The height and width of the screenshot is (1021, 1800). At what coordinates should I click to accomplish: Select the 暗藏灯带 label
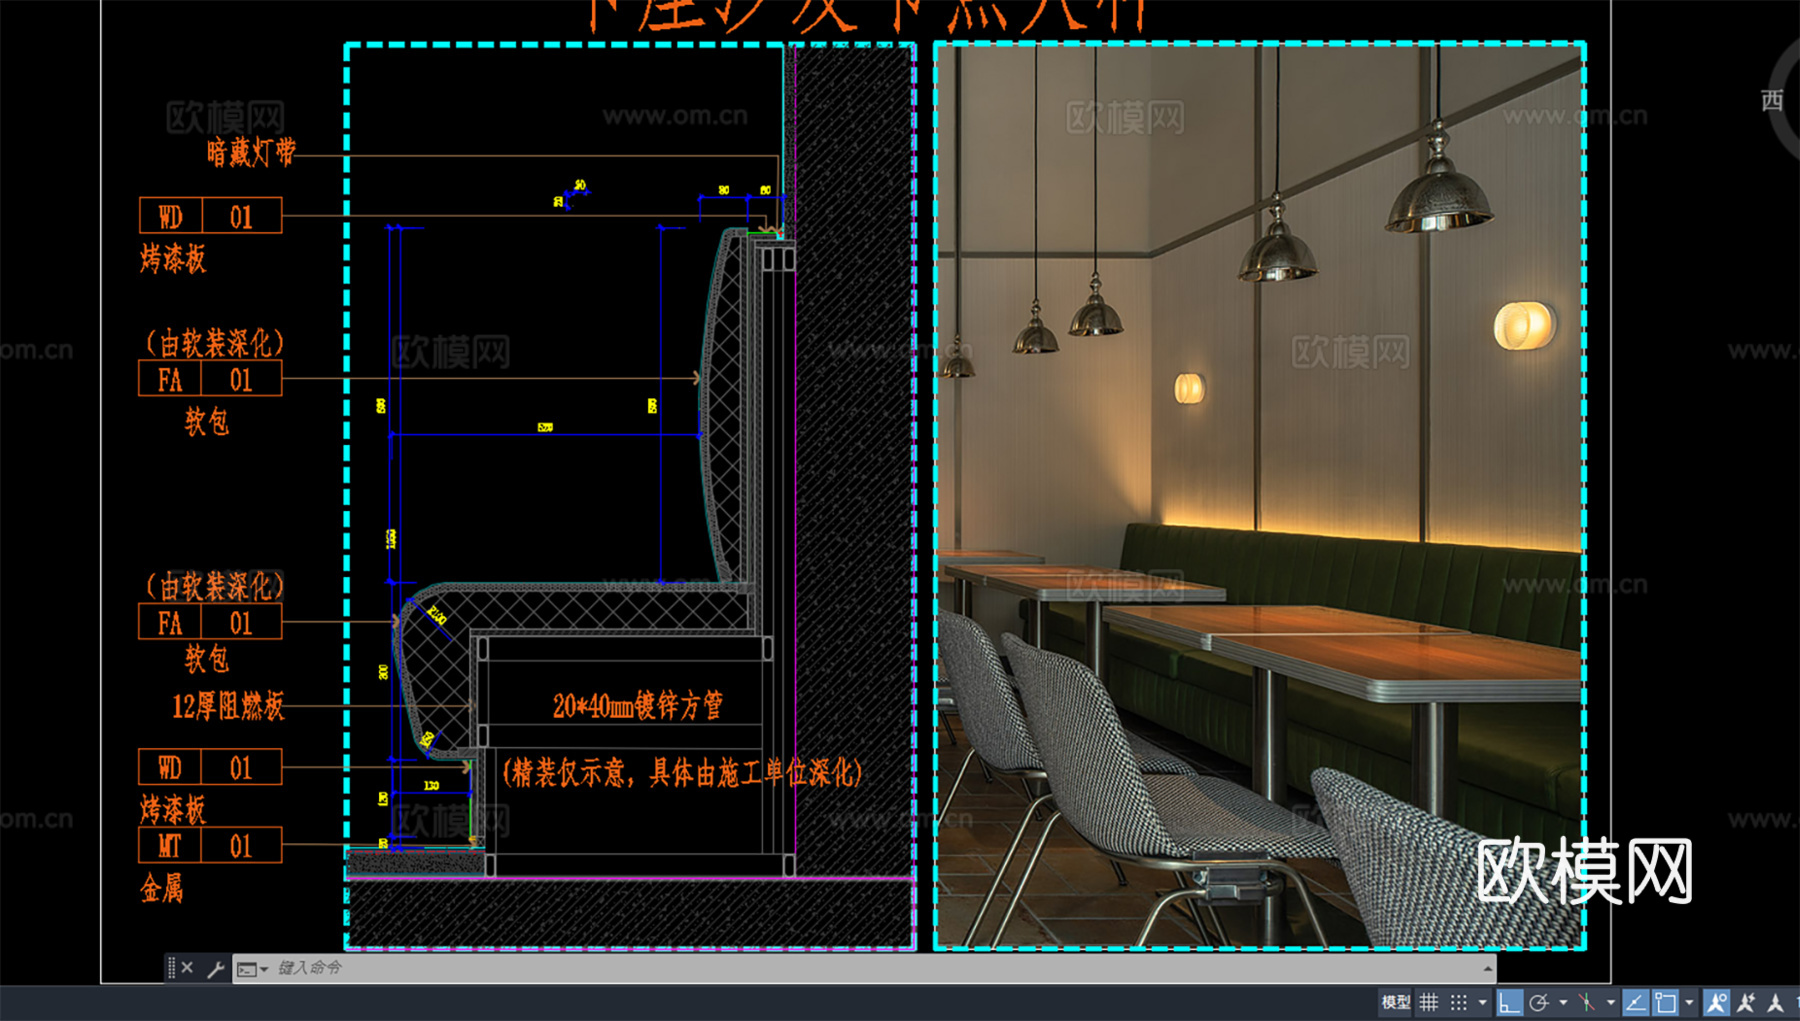tap(251, 152)
